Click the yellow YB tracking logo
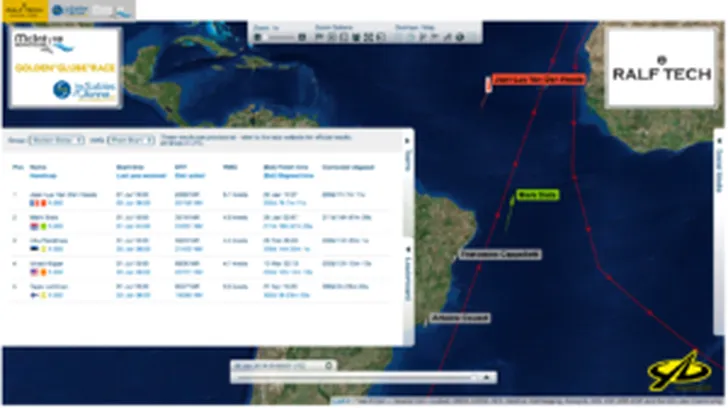The height and width of the screenshot is (408, 728). click(x=680, y=372)
